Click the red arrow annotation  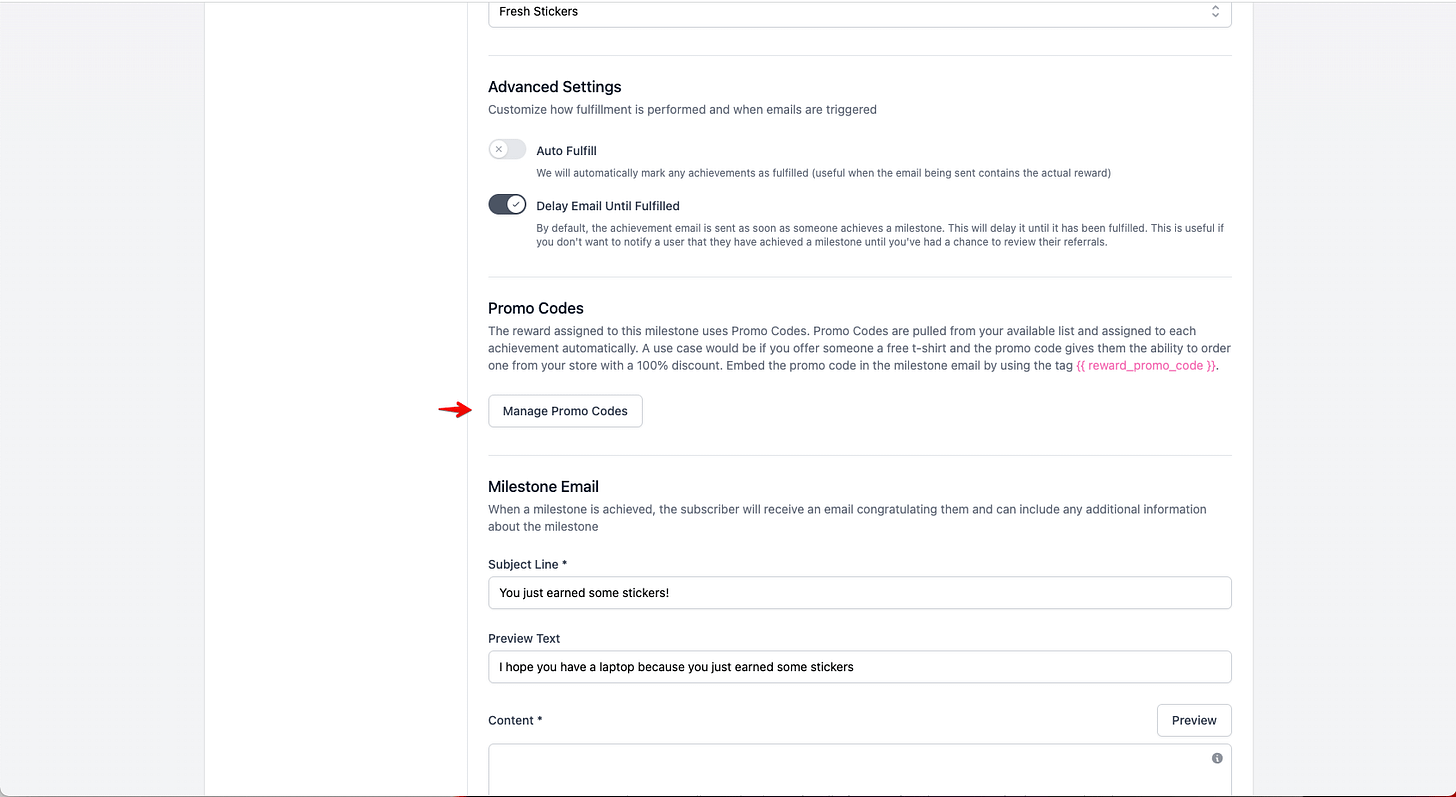pyautogui.click(x=455, y=409)
